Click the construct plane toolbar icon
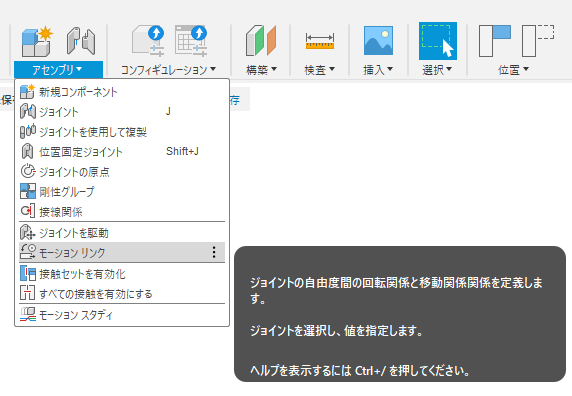The height and width of the screenshot is (396, 572). coord(261,40)
